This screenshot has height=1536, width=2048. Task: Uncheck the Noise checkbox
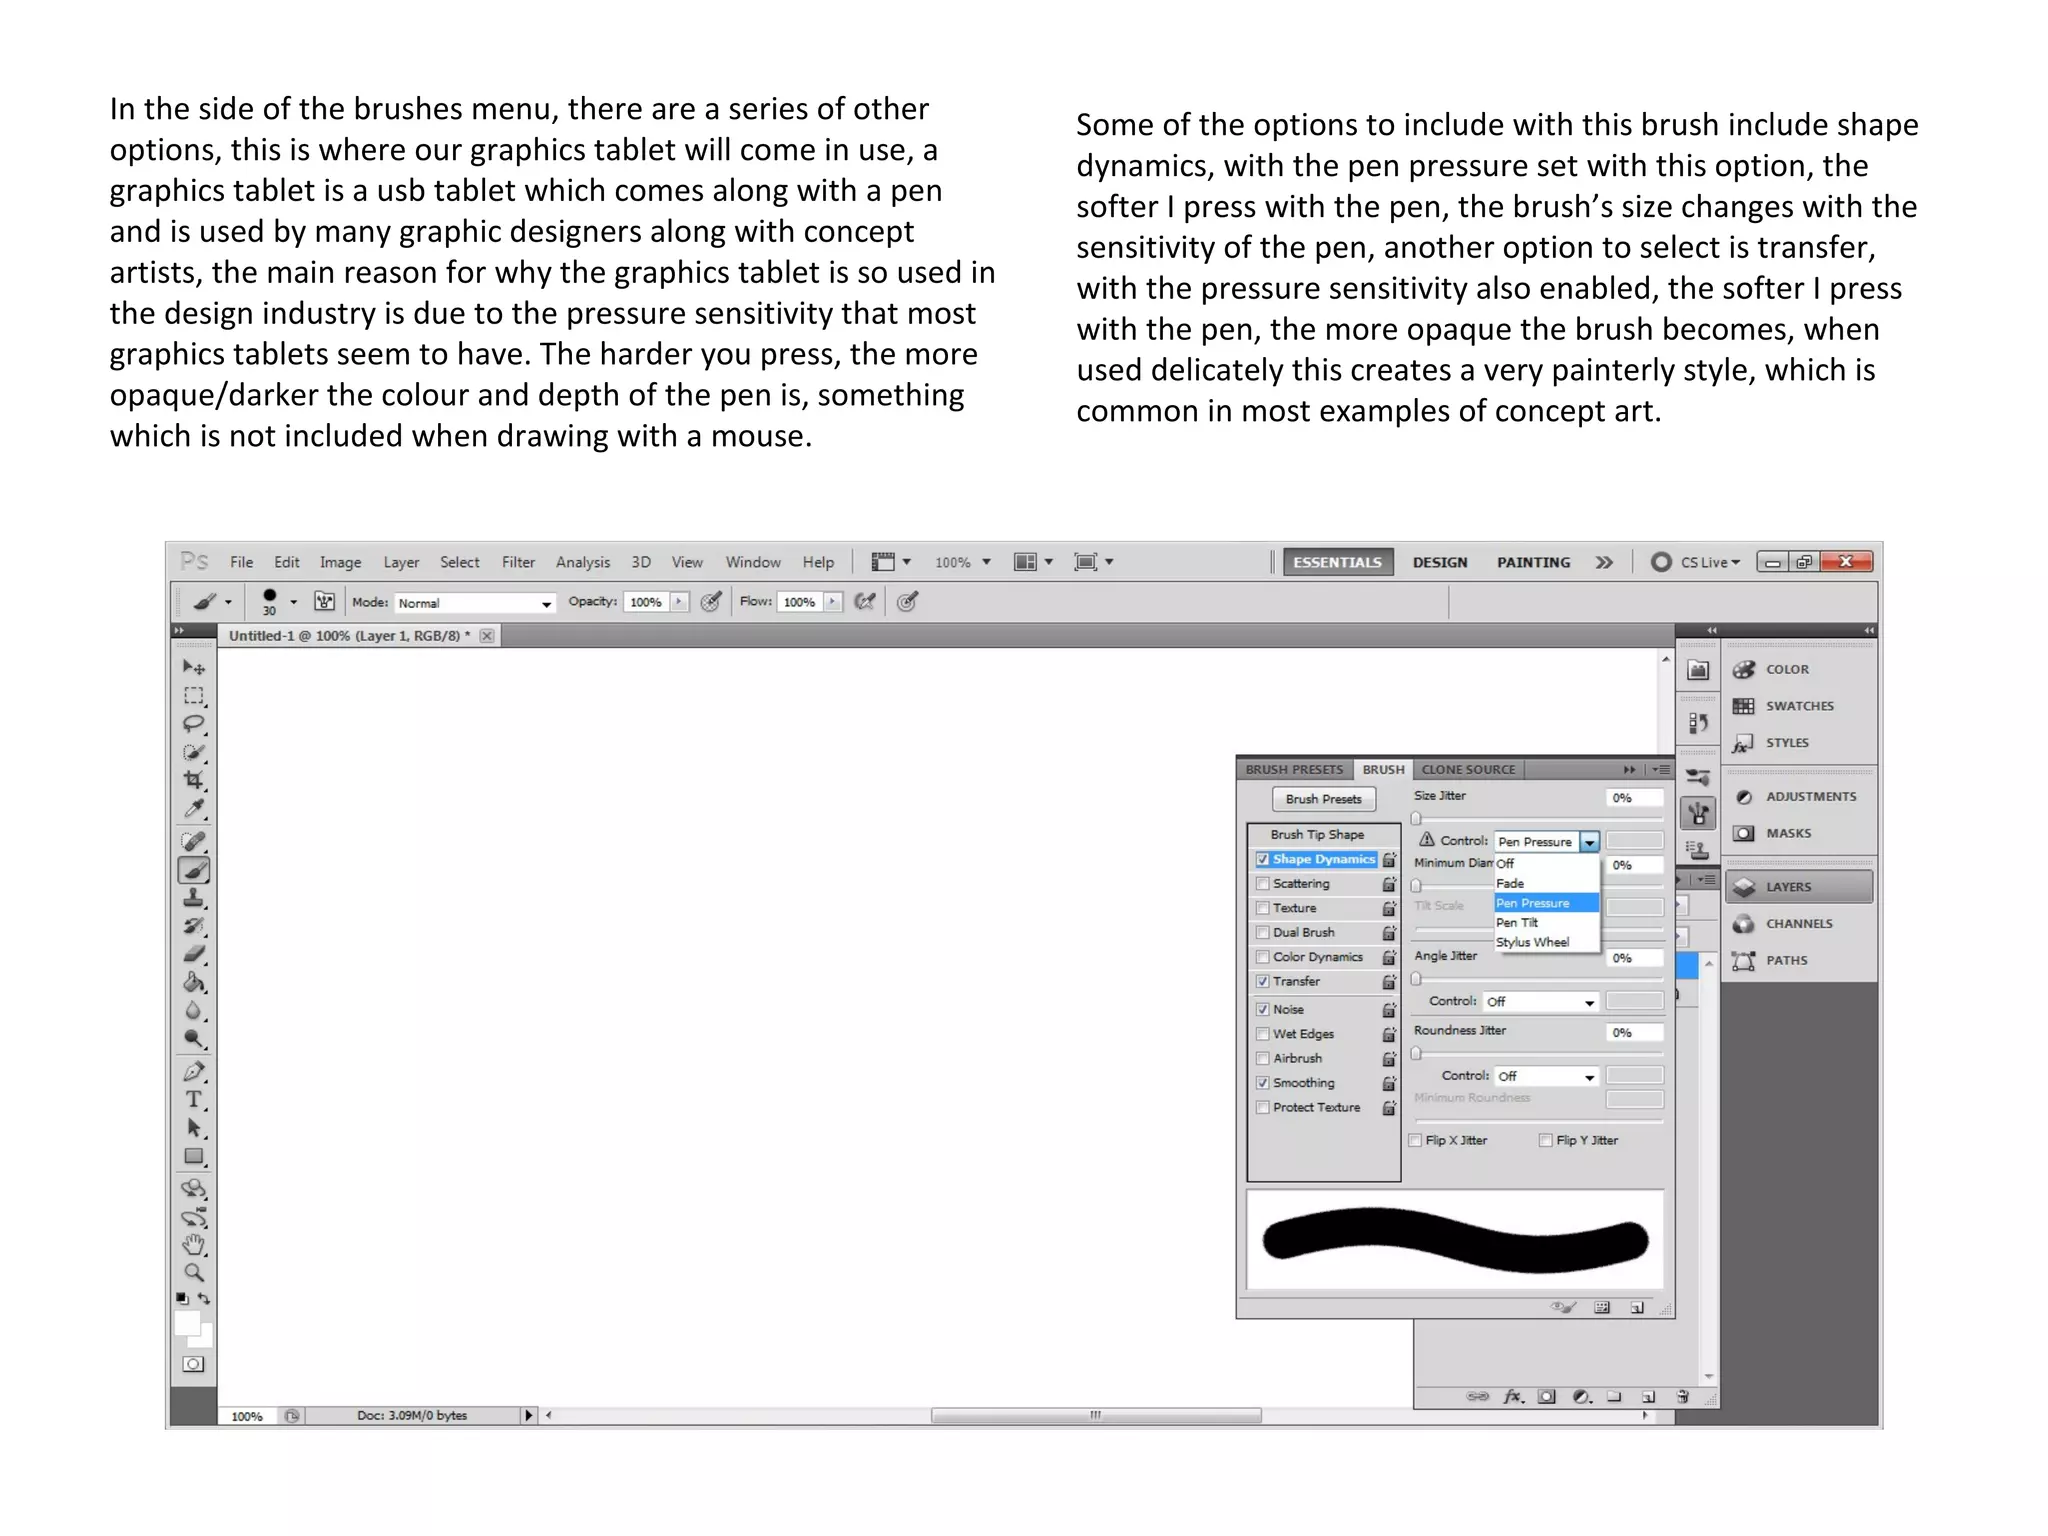coord(1263,1009)
